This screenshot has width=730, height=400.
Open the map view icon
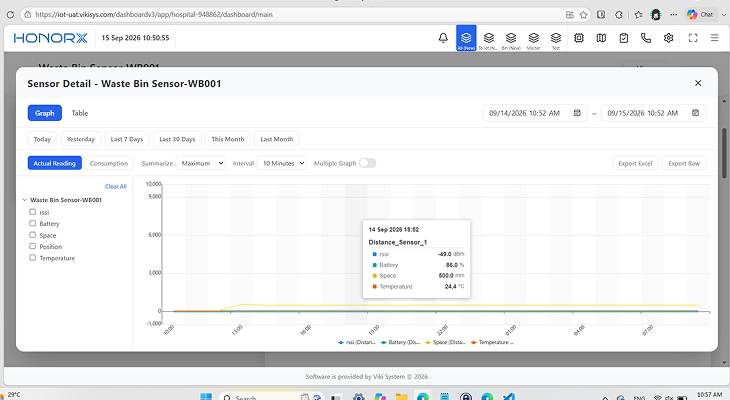click(601, 38)
